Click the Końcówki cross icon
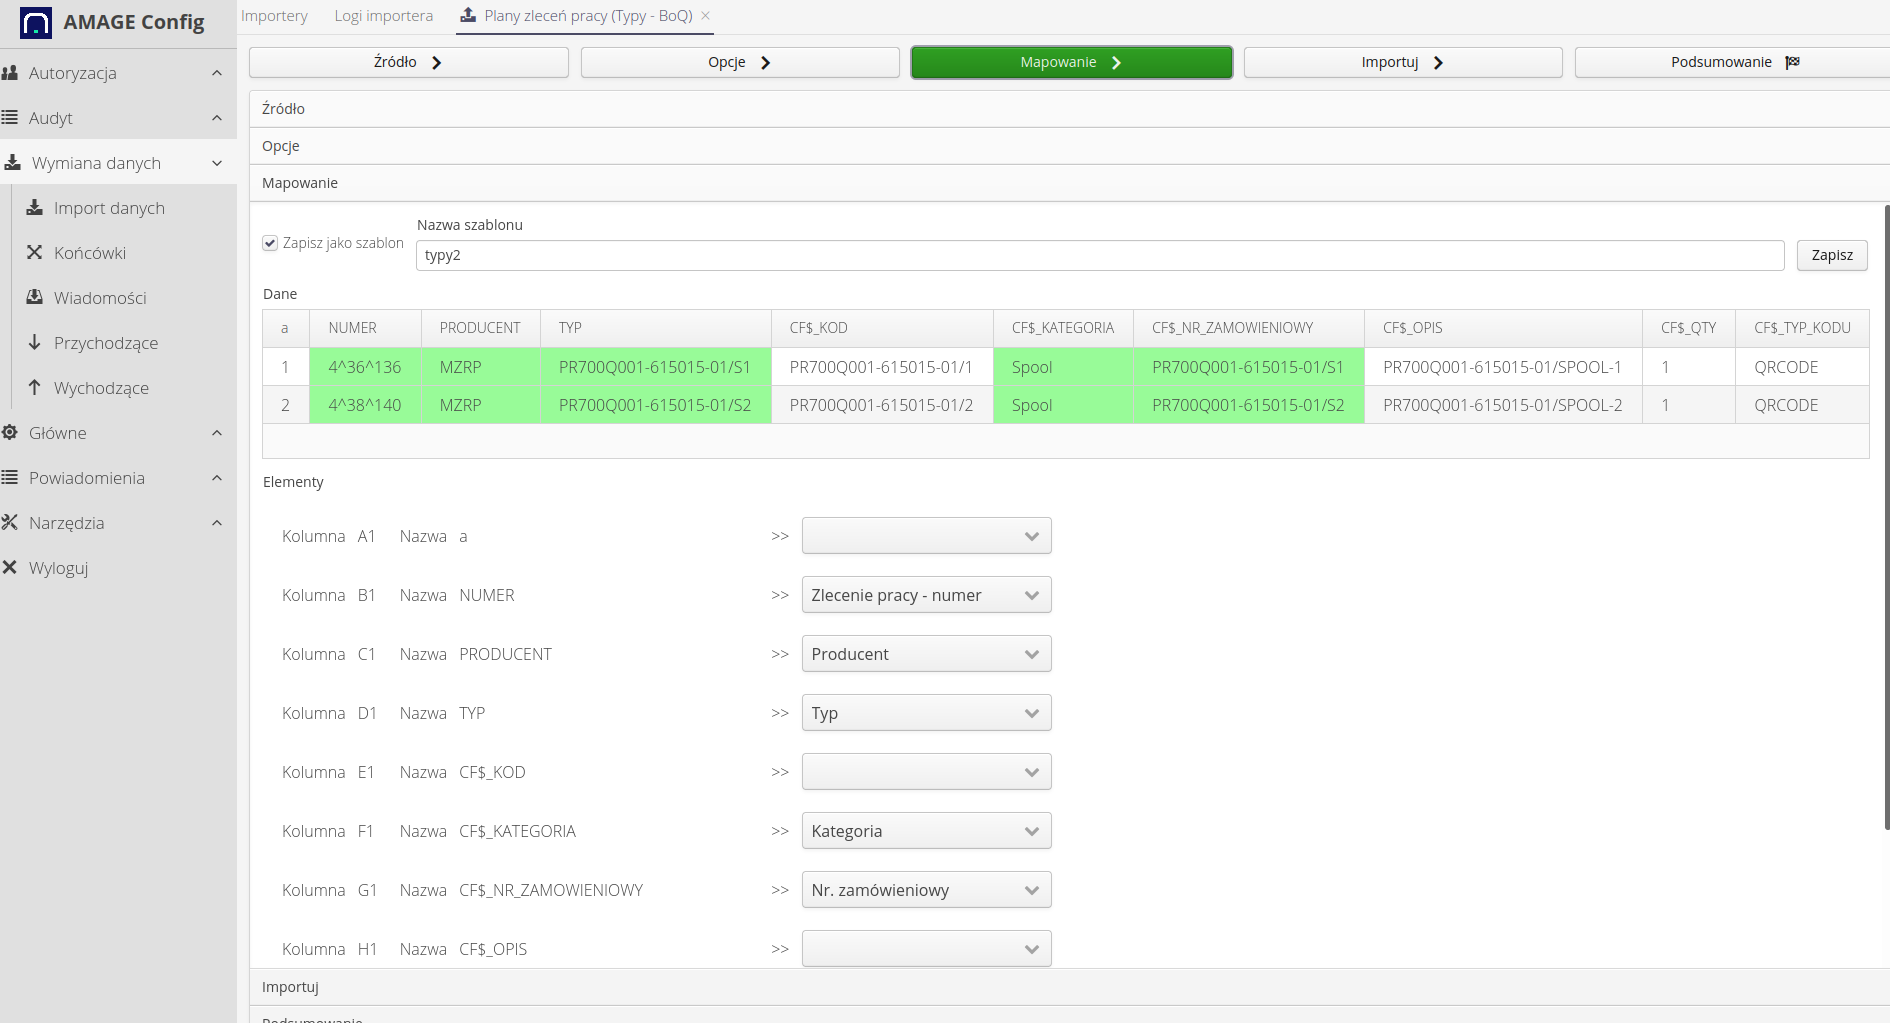 tap(35, 253)
